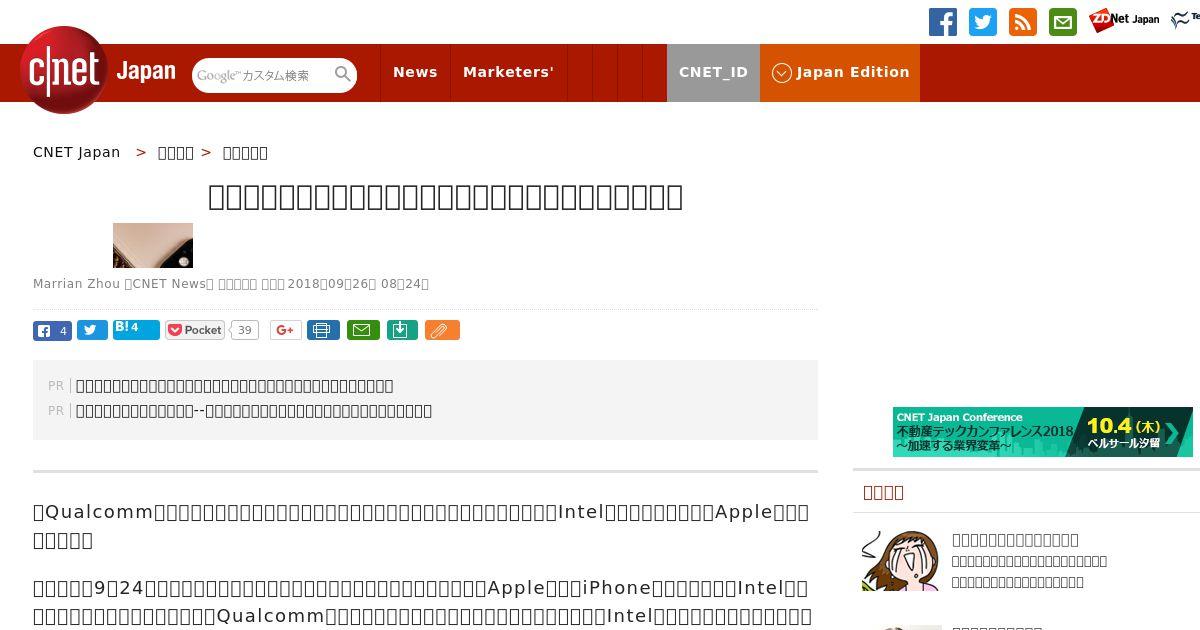The image size is (1200, 630).
Task: Open the CNET_ID menu
Action: [713, 72]
